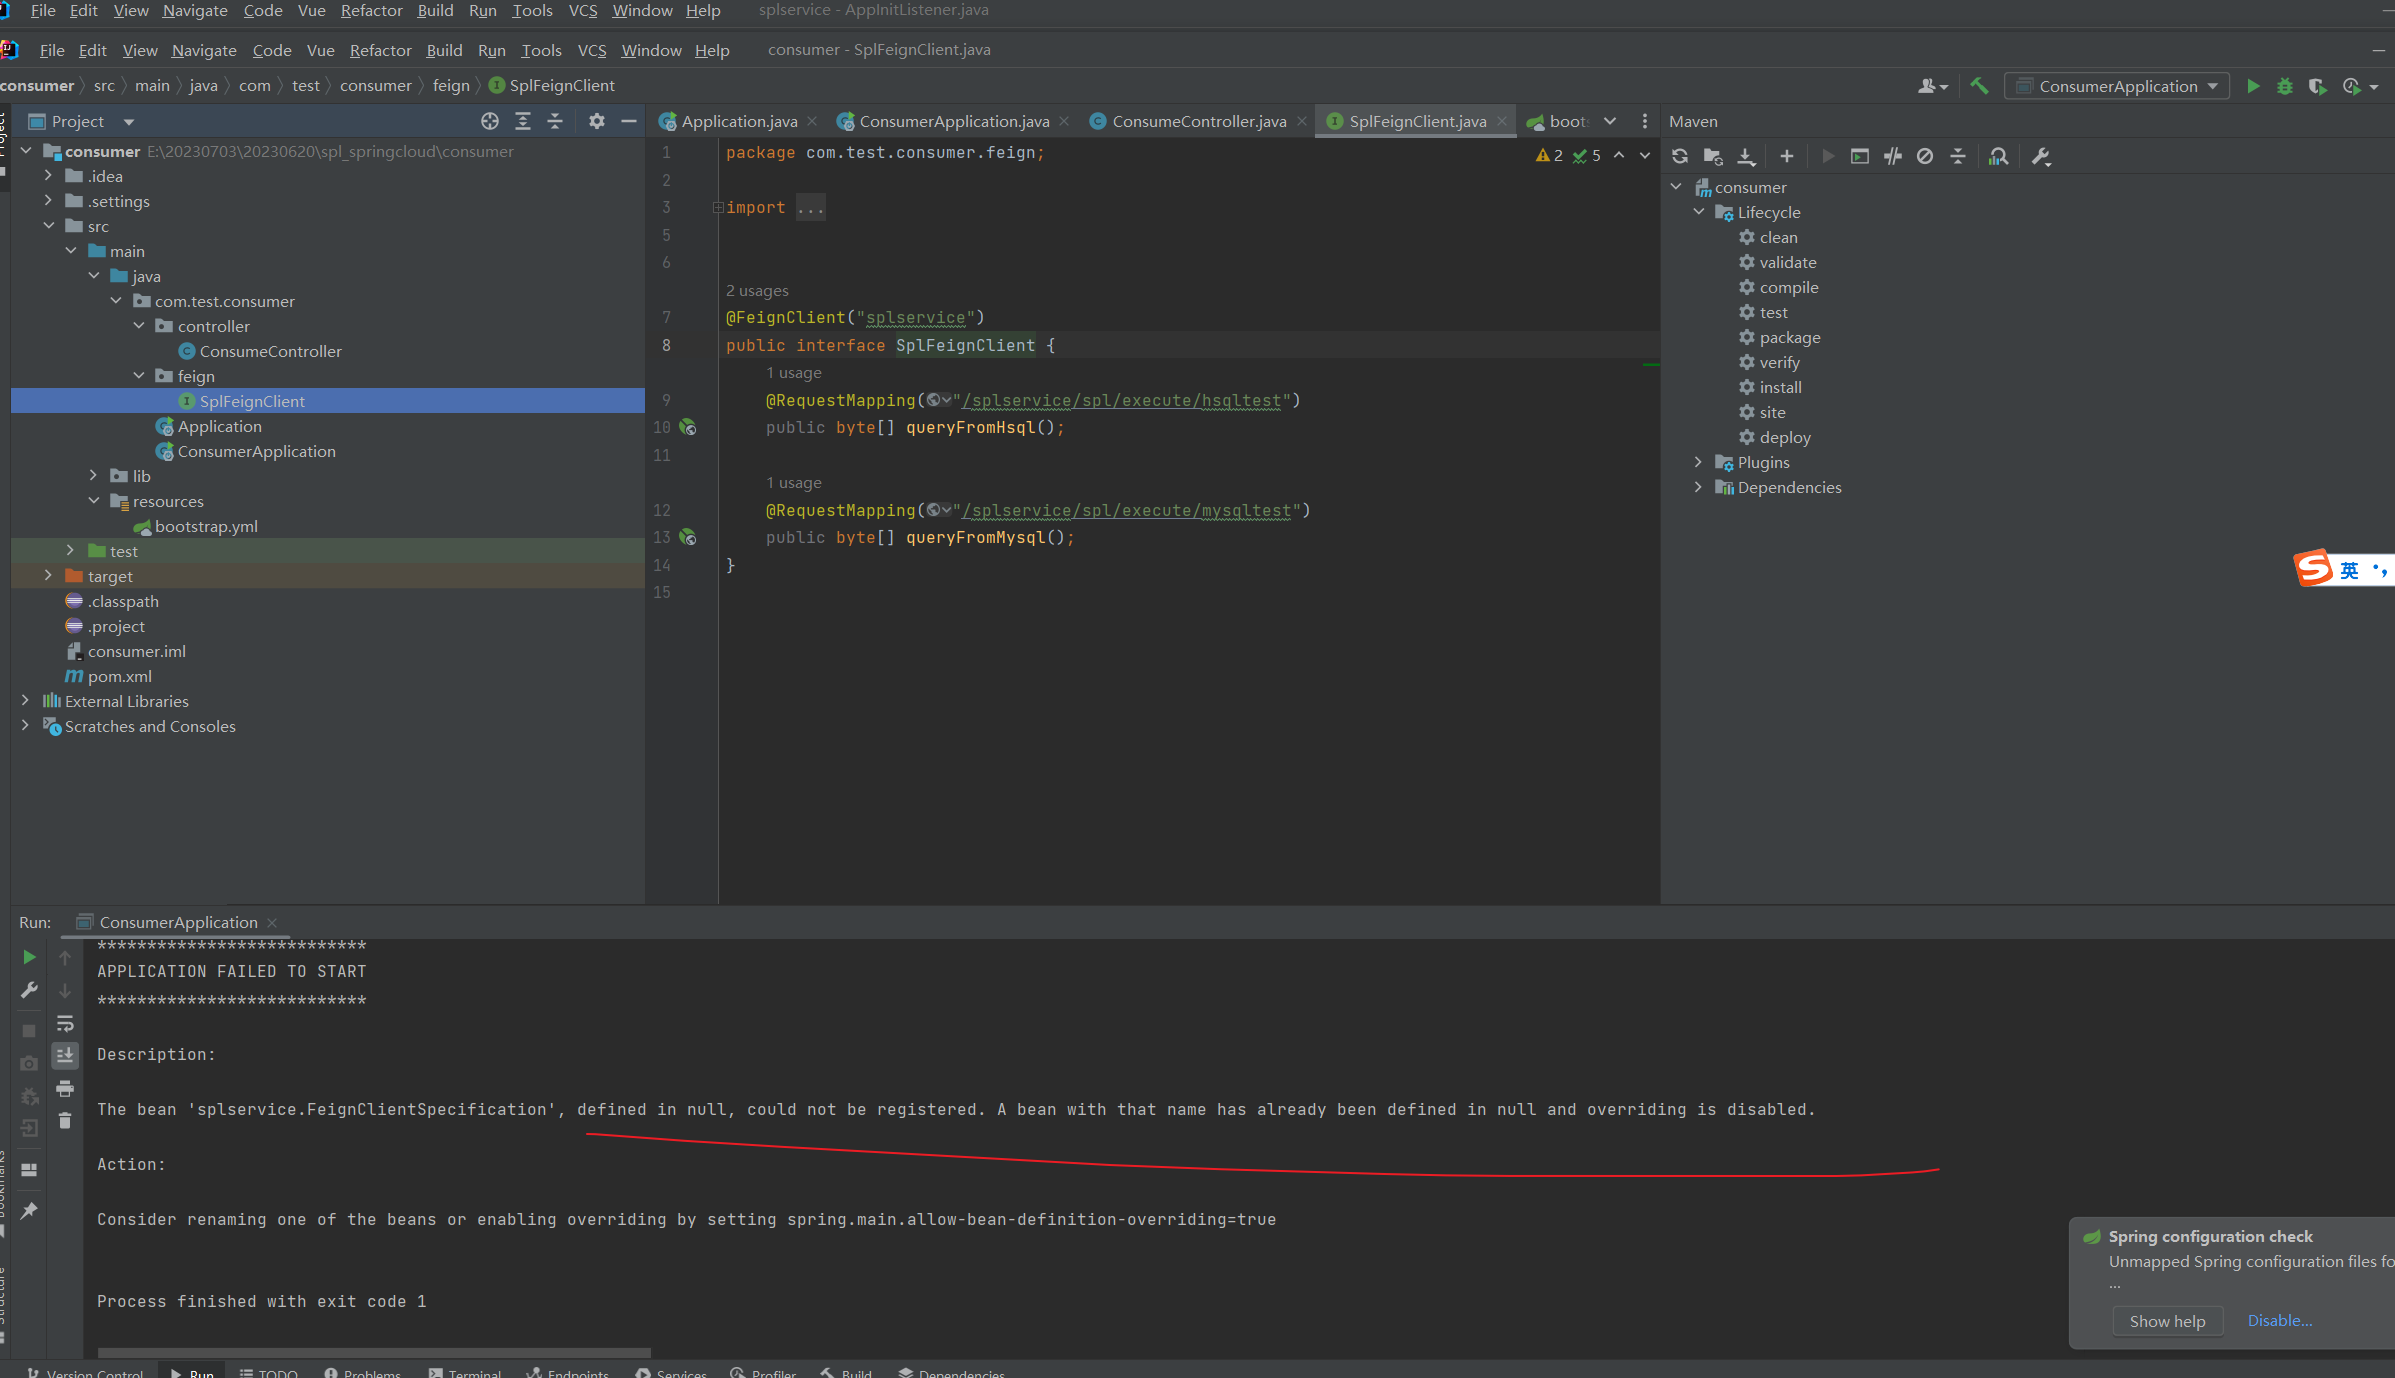Image resolution: width=2395 pixels, height=1378 pixels.
Task: Click the Clear All trash icon in Run console
Action: click(65, 1121)
